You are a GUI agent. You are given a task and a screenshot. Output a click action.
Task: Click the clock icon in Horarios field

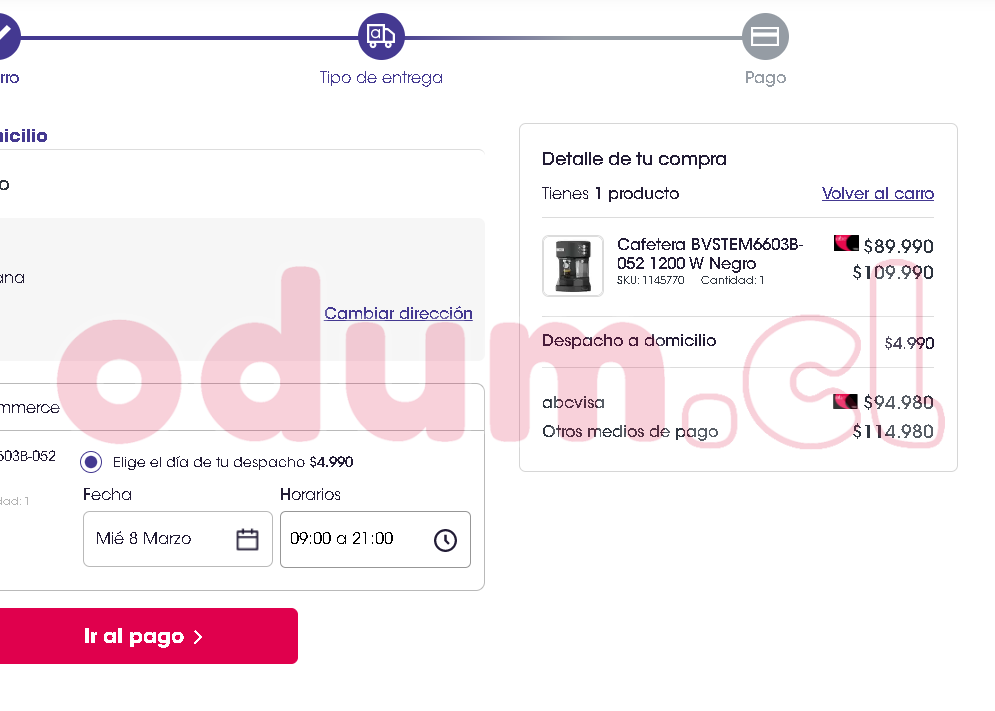[x=445, y=540]
